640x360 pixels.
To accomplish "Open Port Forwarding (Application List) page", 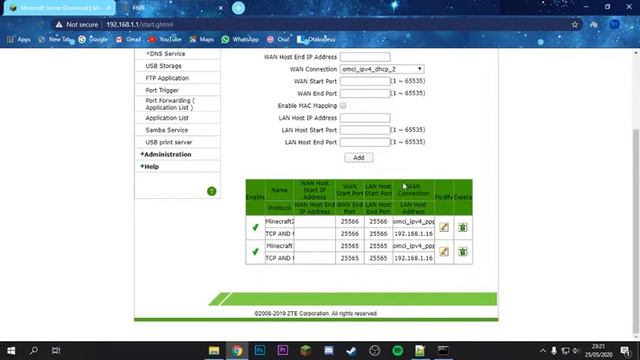I will pos(170,104).
